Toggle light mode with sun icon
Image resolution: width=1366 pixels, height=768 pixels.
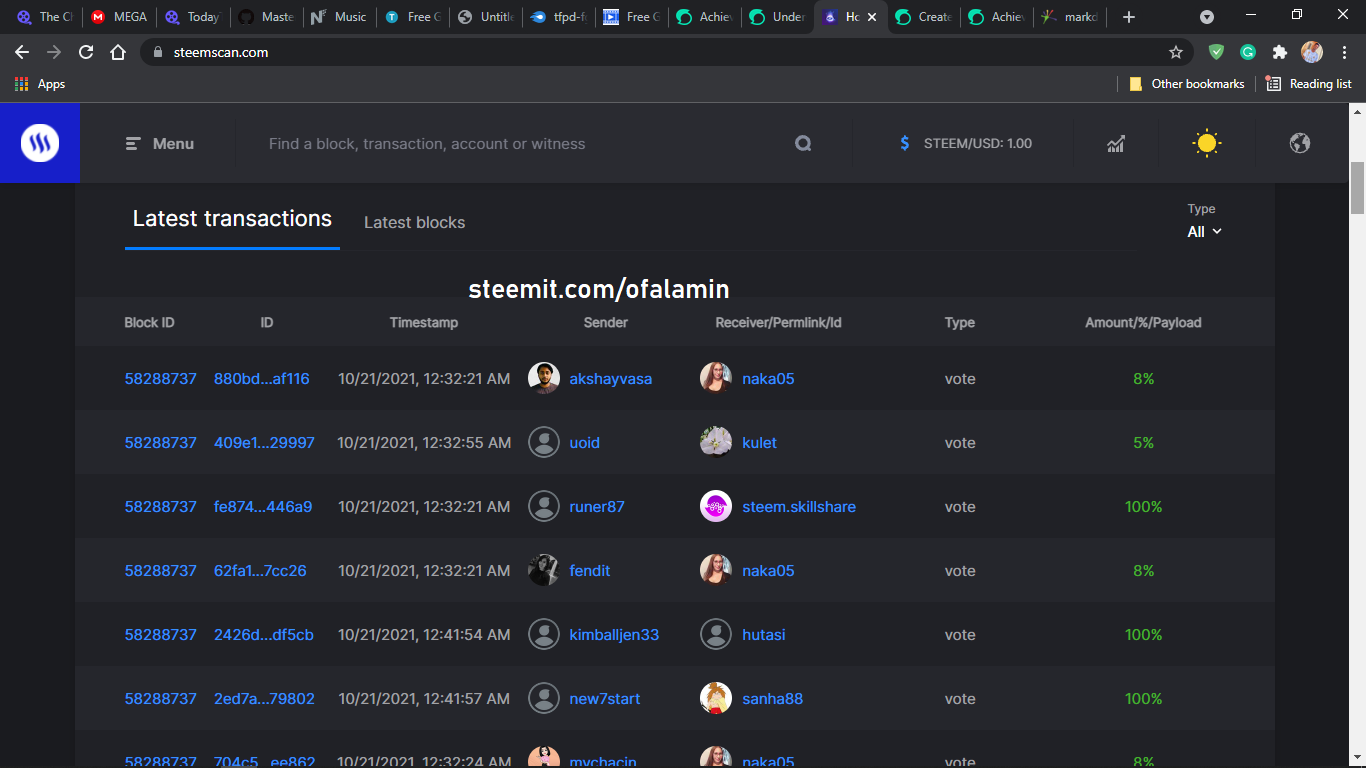click(1207, 143)
